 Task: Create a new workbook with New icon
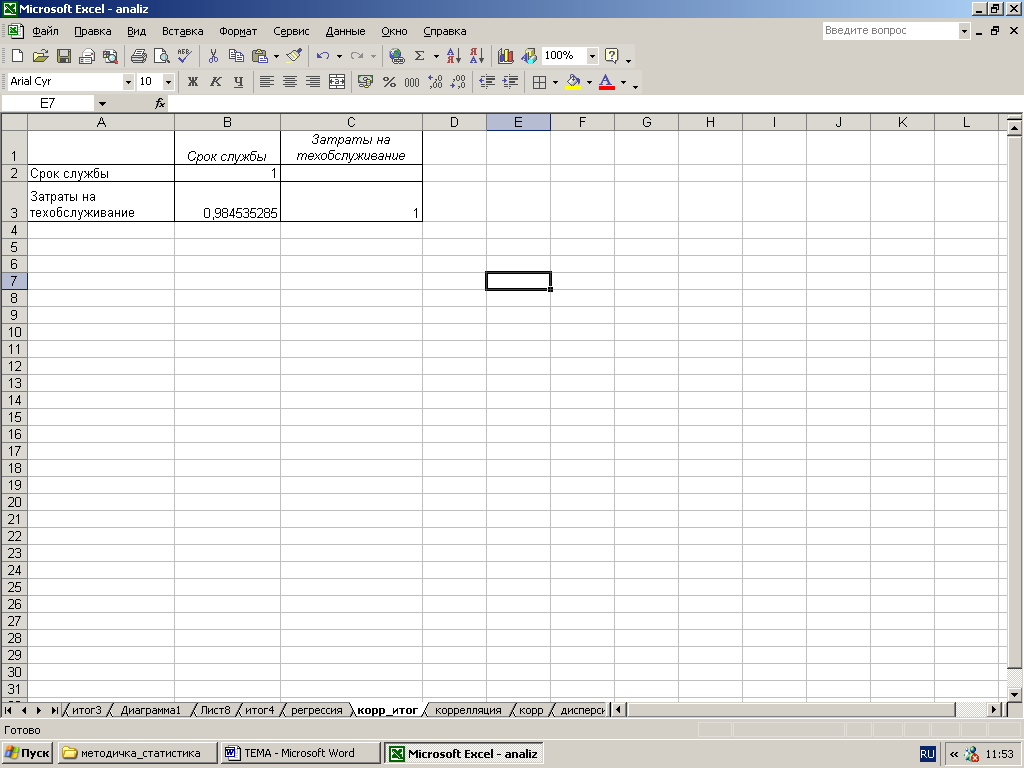[x=18, y=56]
